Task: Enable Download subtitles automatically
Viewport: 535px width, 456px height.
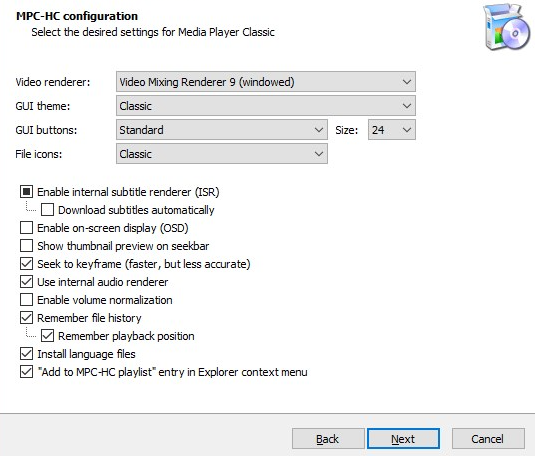Action: click(47, 210)
